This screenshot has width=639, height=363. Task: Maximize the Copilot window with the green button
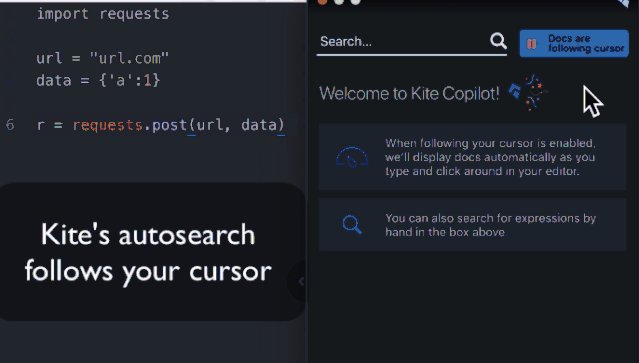click(x=356, y=2)
